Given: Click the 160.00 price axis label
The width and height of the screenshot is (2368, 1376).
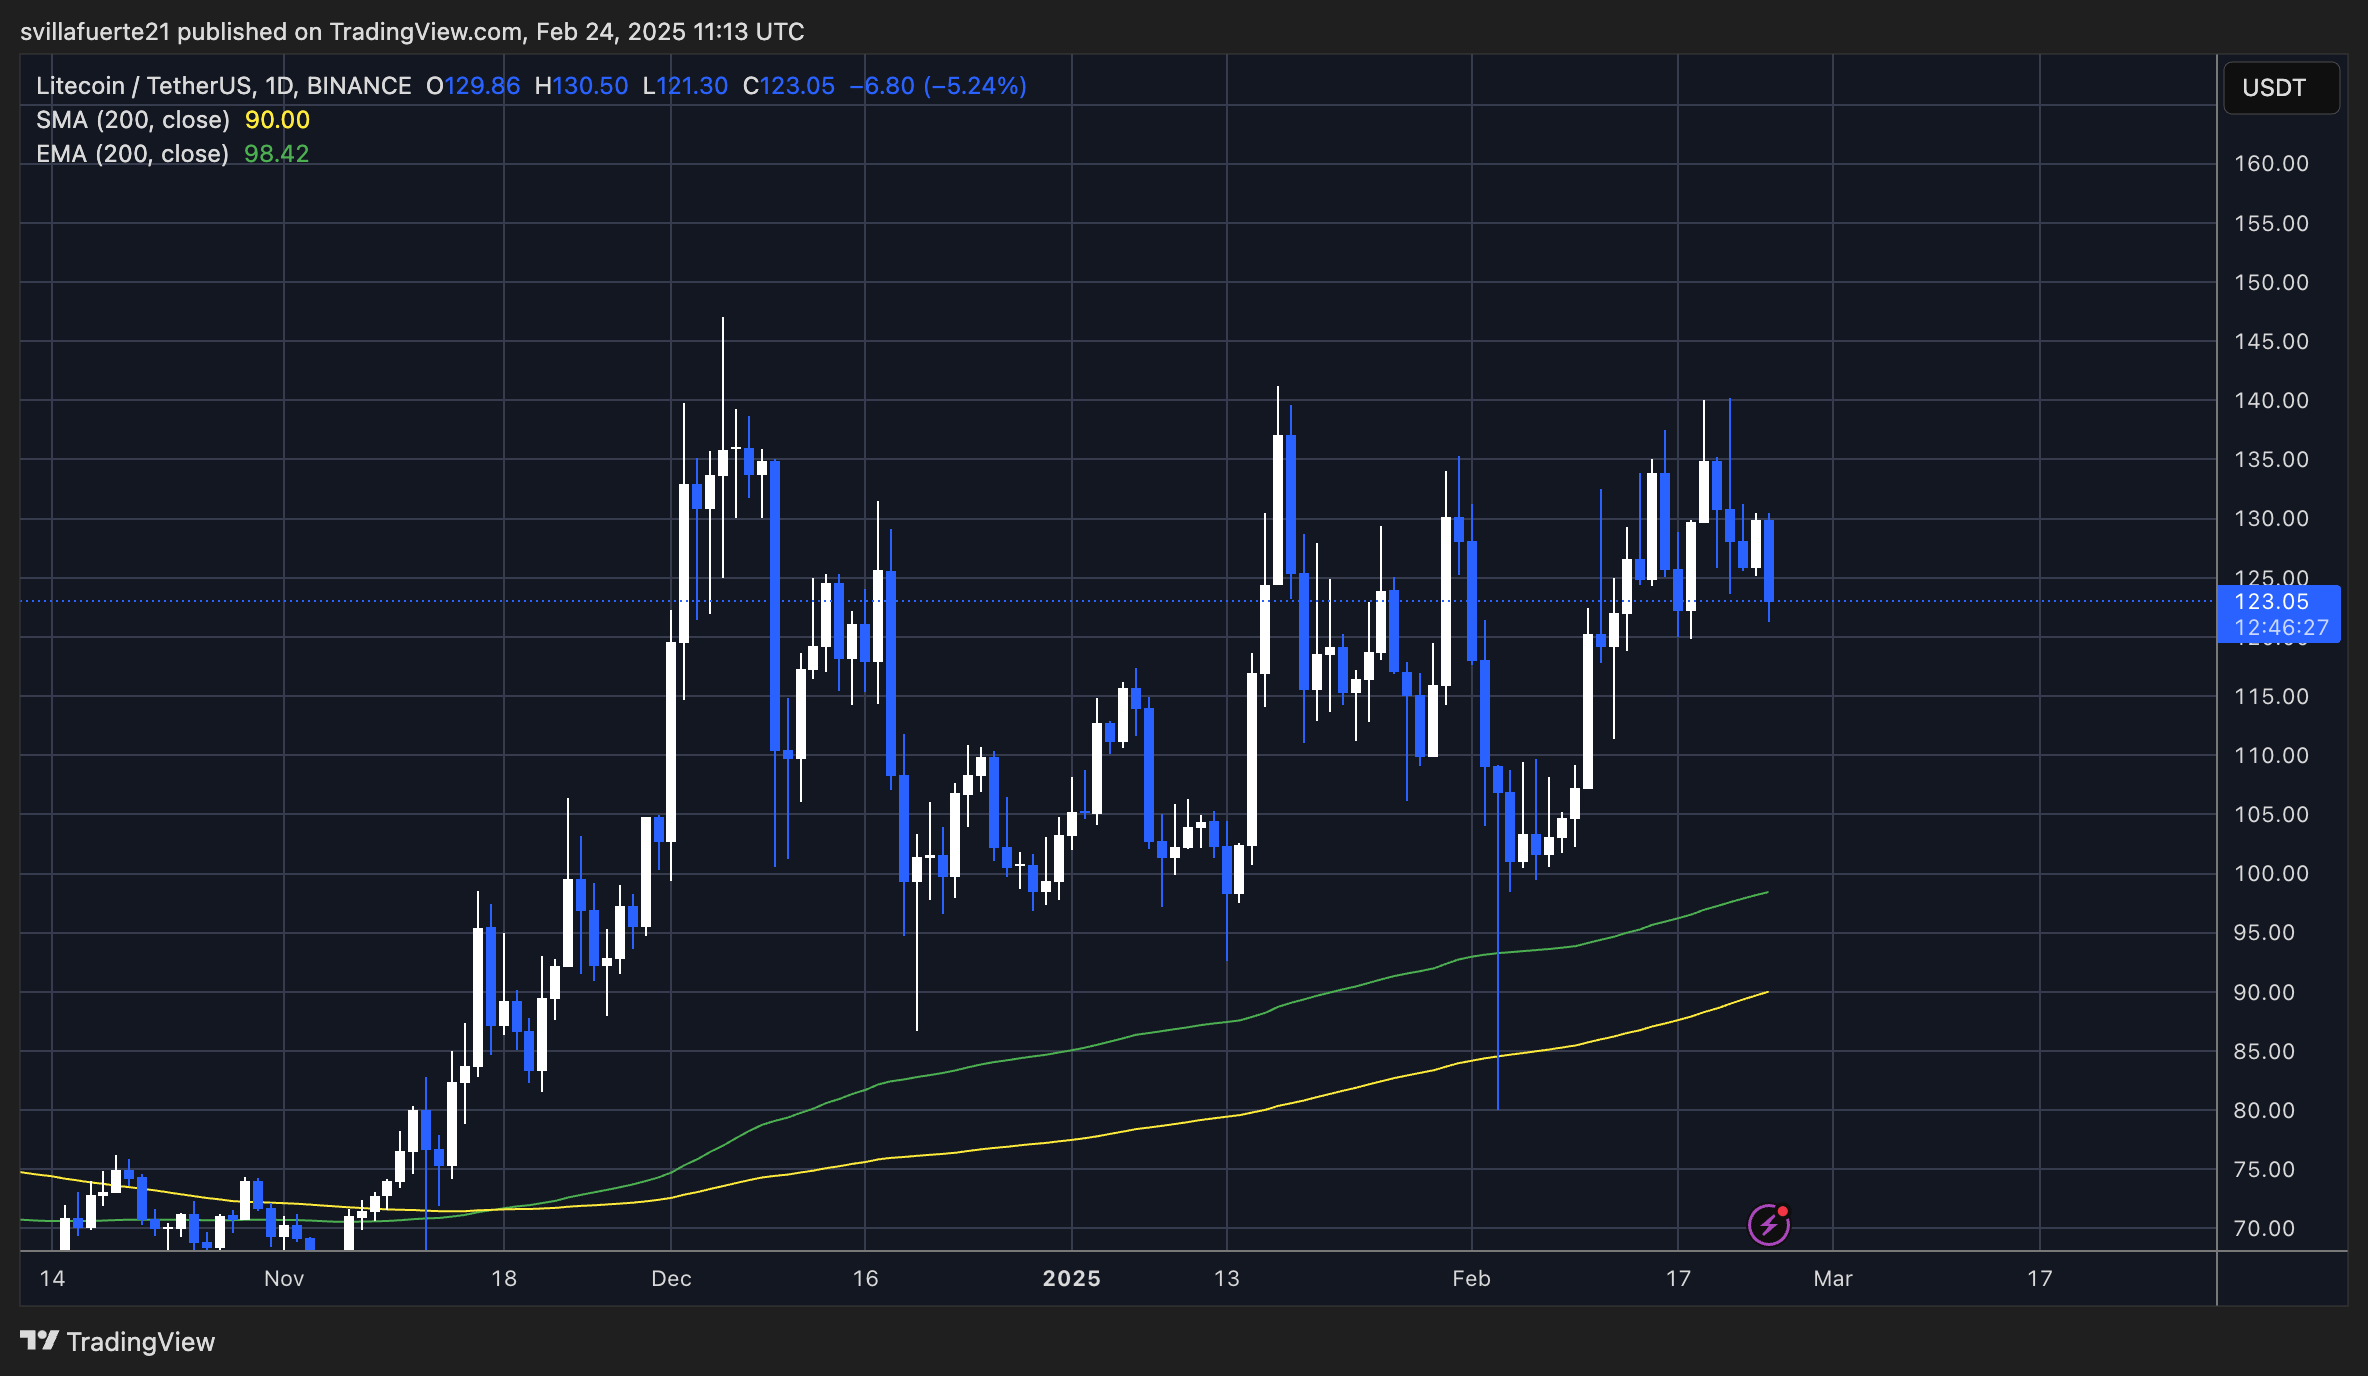Looking at the screenshot, I should (x=2271, y=163).
